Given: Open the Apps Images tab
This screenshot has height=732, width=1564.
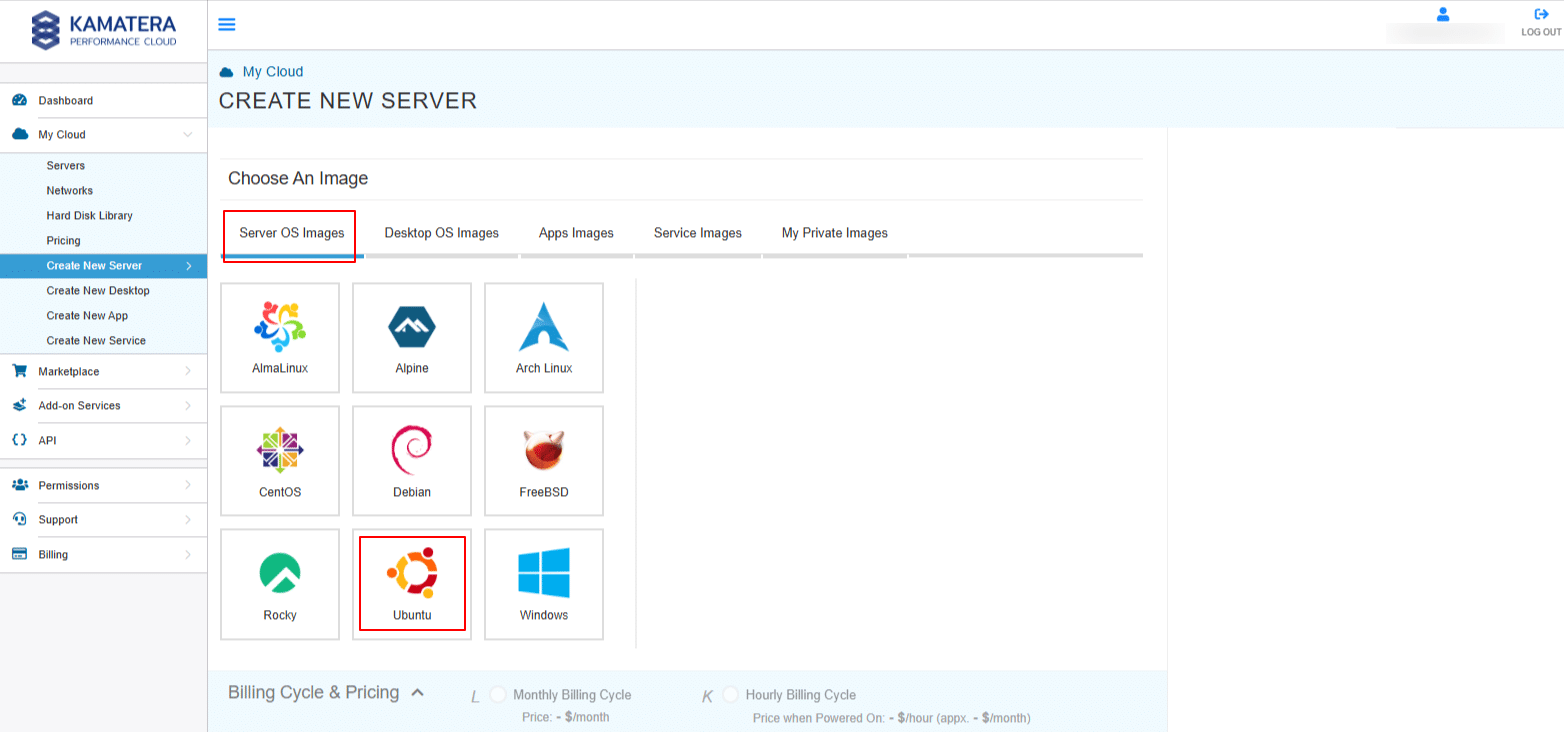Looking at the screenshot, I should coord(576,233).
